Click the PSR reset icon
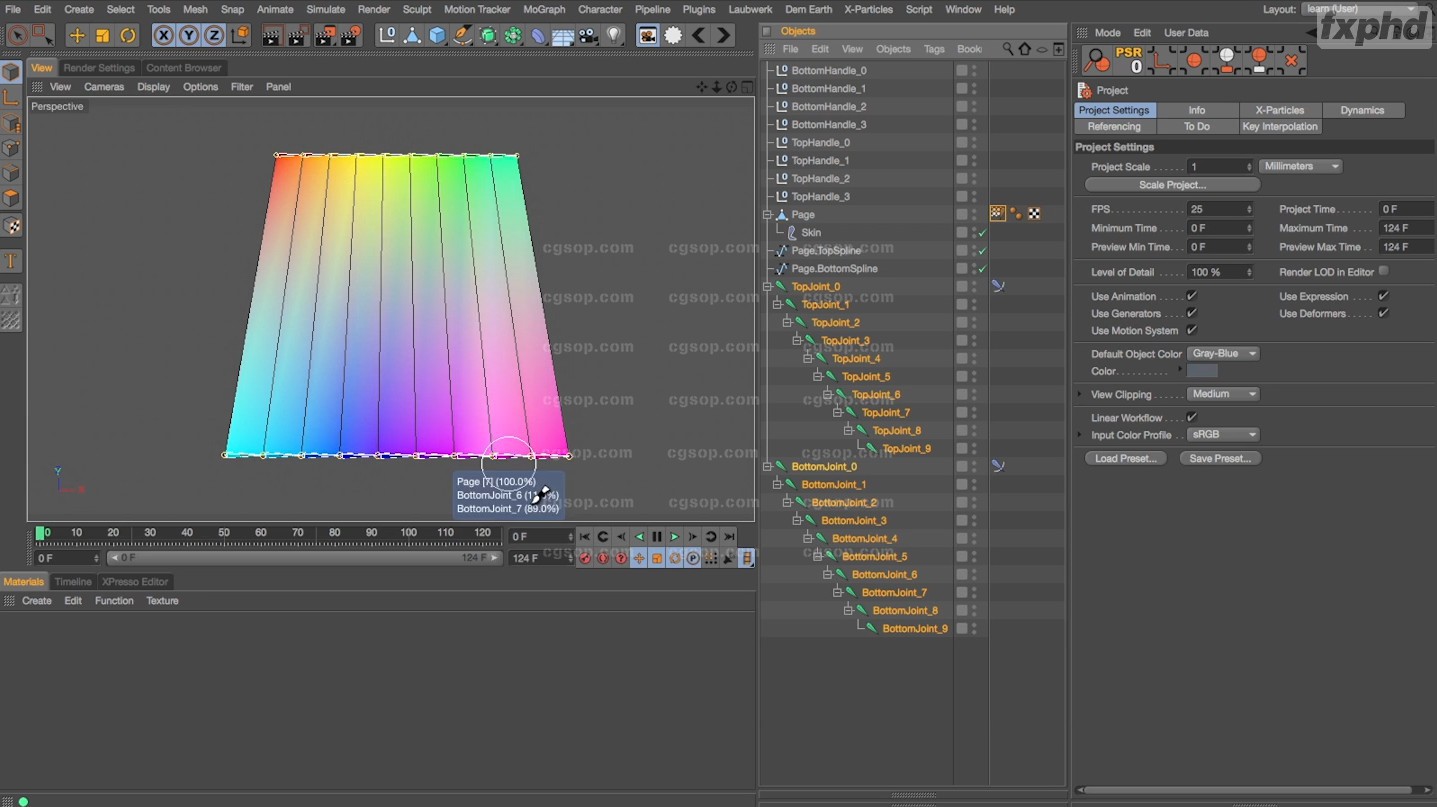Screen dimensions: 1437x807 tap(1128, 60)
